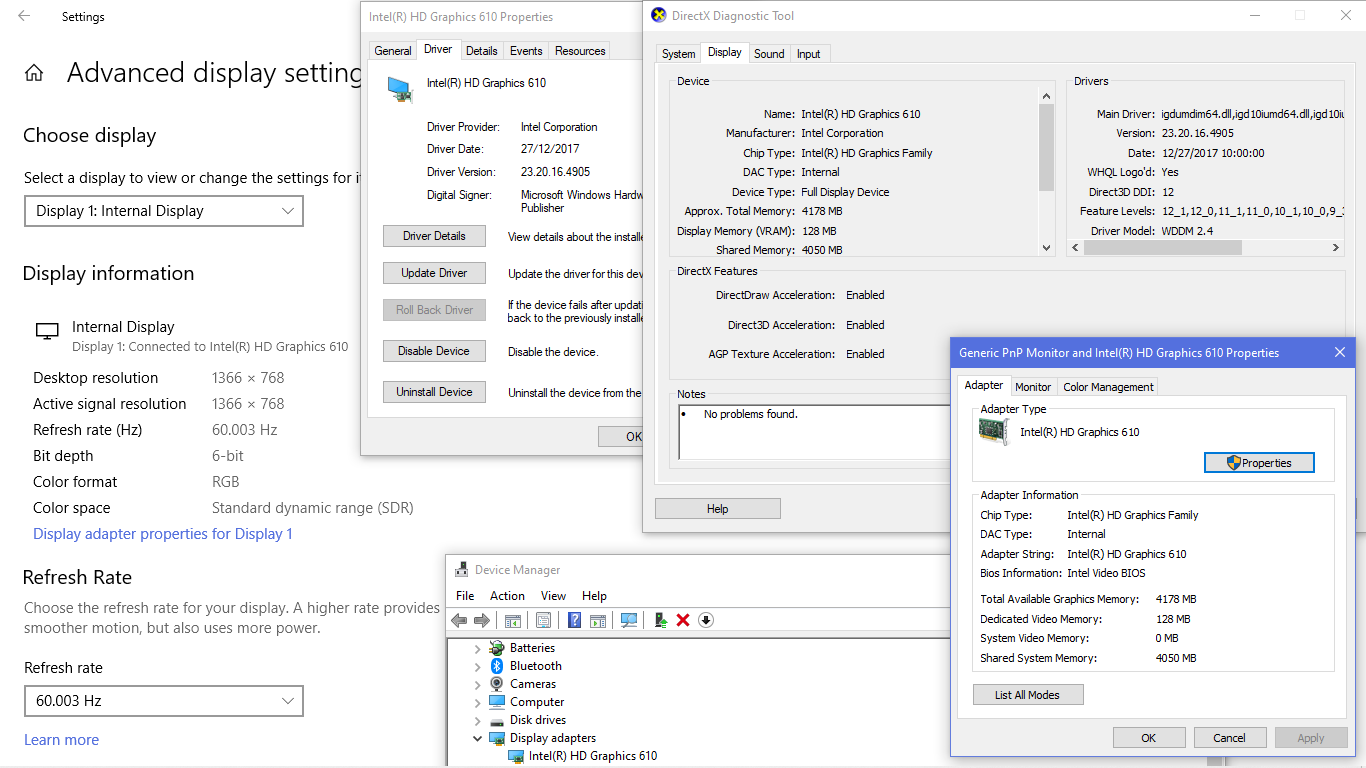Click the Disable device down-arrow icon

(x=706, y=620)
